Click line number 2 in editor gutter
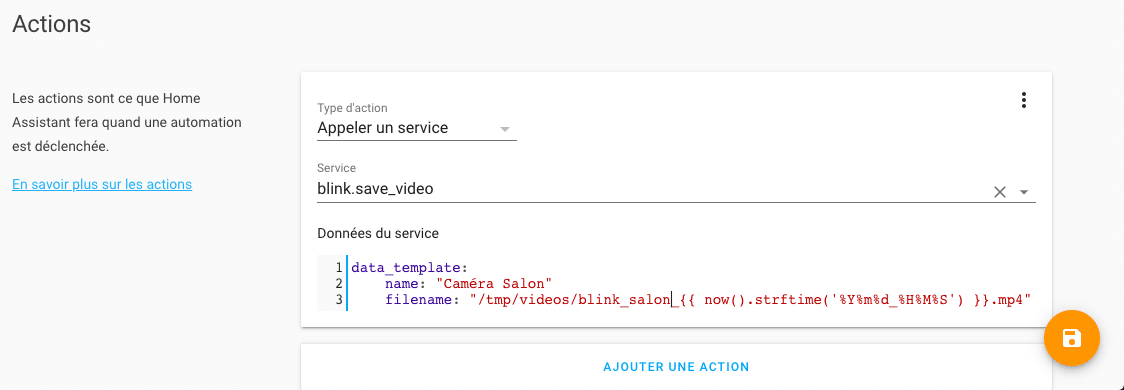 tap(338, 284)
